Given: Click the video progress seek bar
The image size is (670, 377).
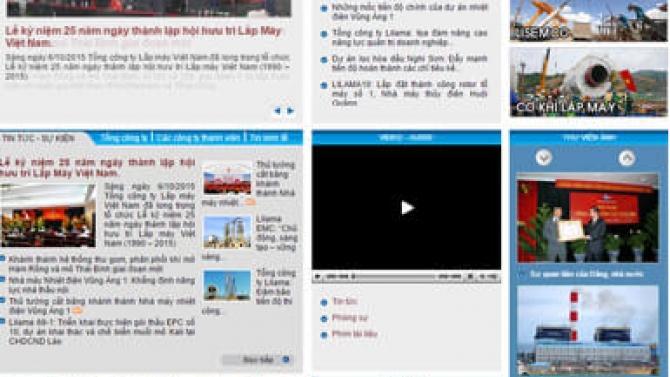Looking at the screenshot, I should (x=393, y=277).
